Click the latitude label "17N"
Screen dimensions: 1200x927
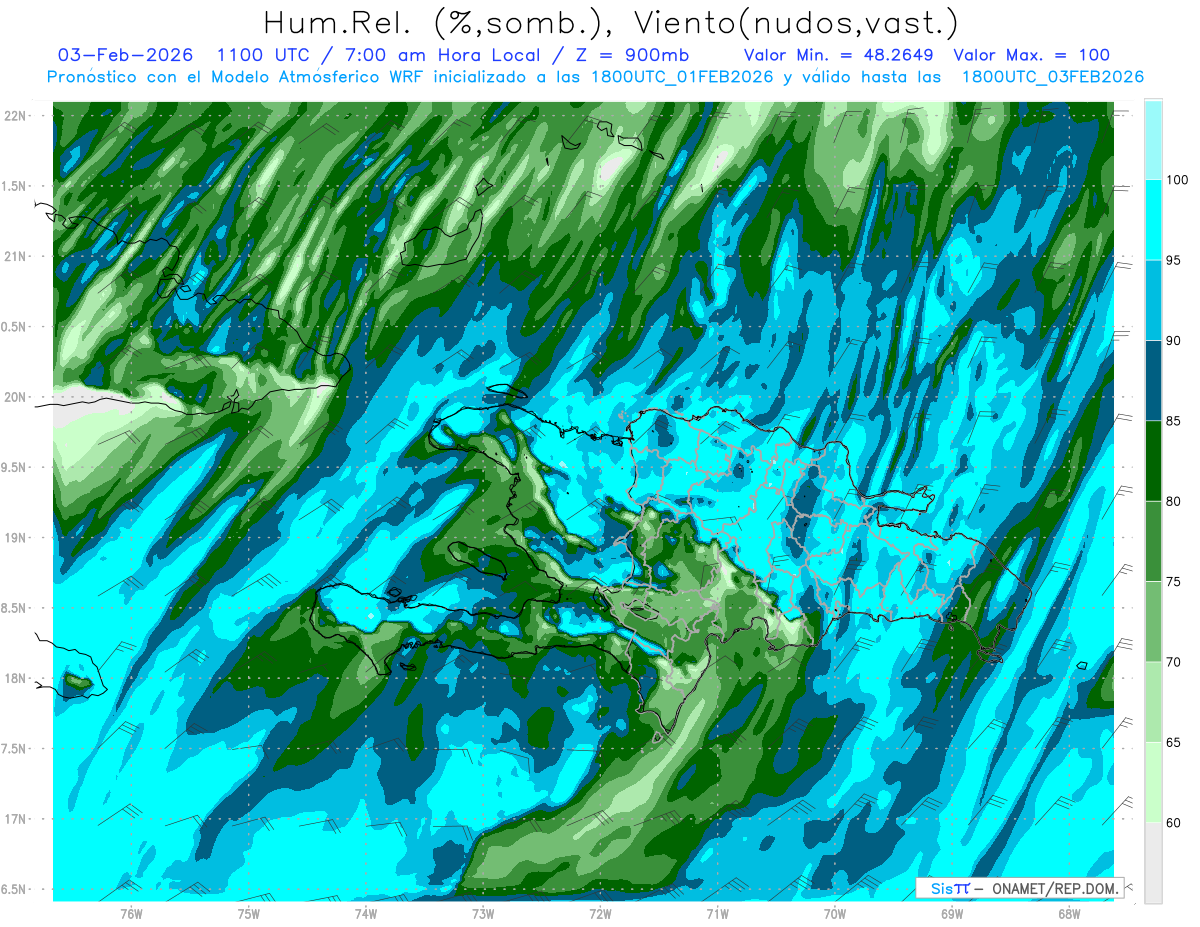point(15,819)
